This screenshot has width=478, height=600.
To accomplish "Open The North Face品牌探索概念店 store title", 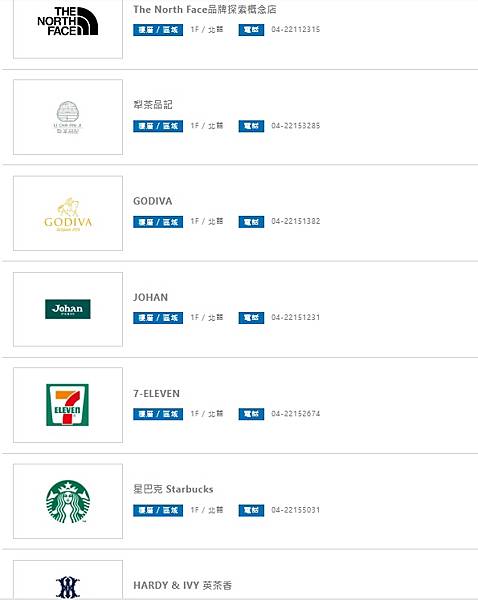I will click(205, 10).
